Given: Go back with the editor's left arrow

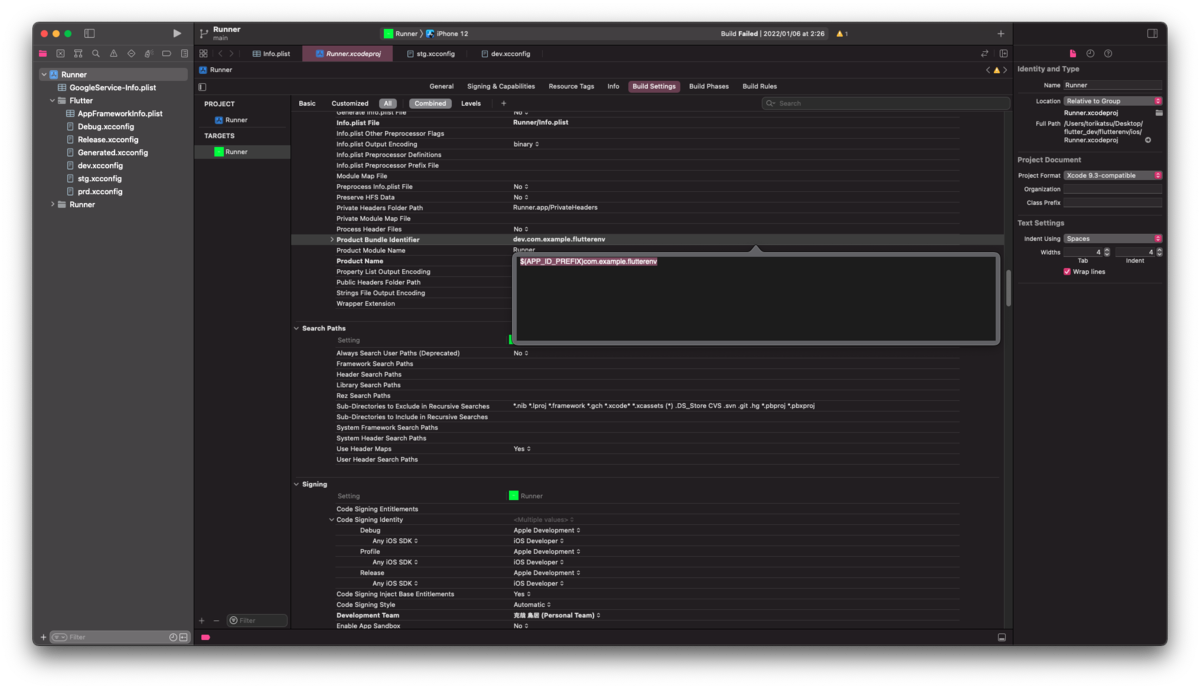Looking at the screenshot, I should tap(220, 53).
